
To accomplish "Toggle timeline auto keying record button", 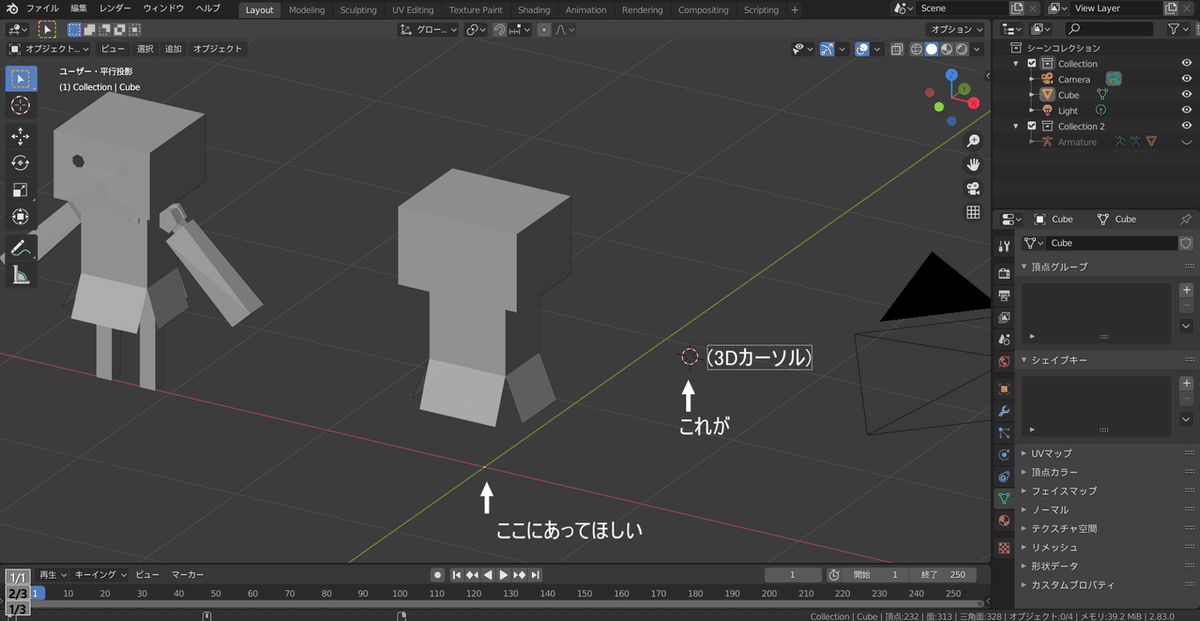I will click(437, 575).
